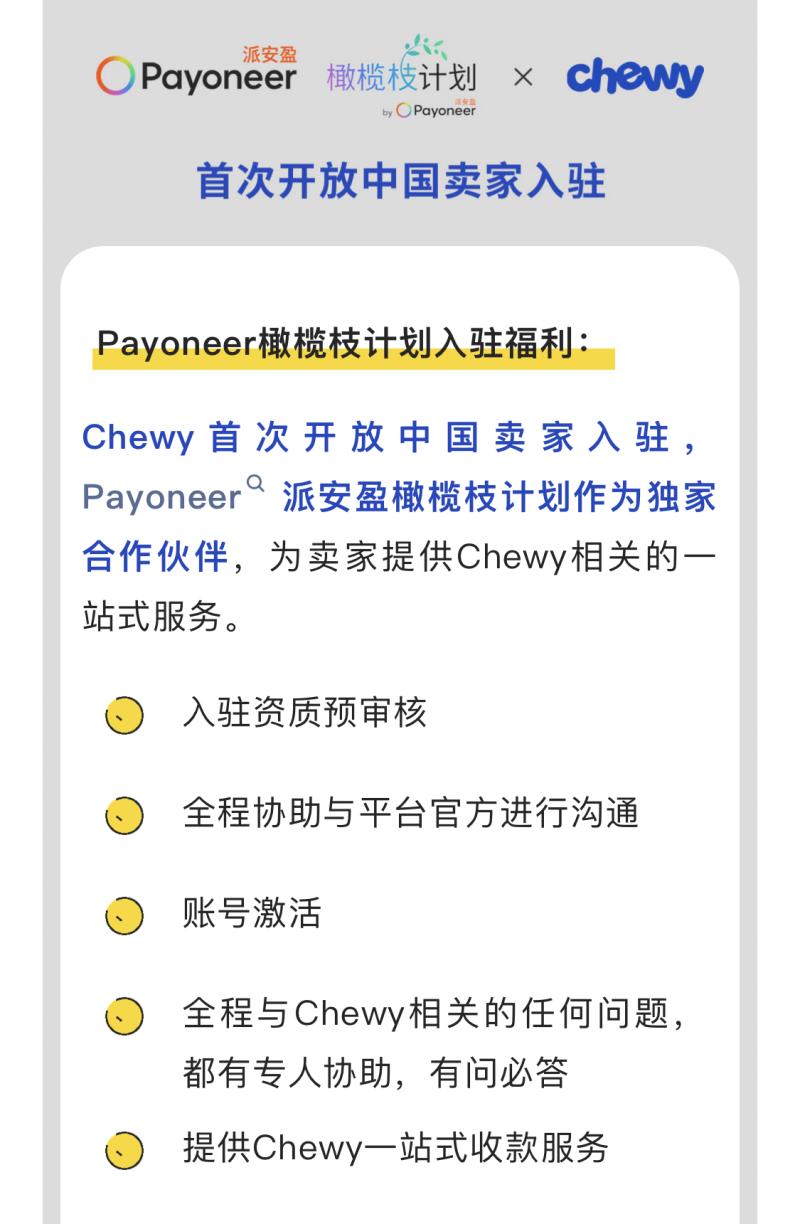The height and width of the screenshot is (1224, 800).
Task: Click the 都有专人协助，有问必答 text line
Action: pos(375,1073)
